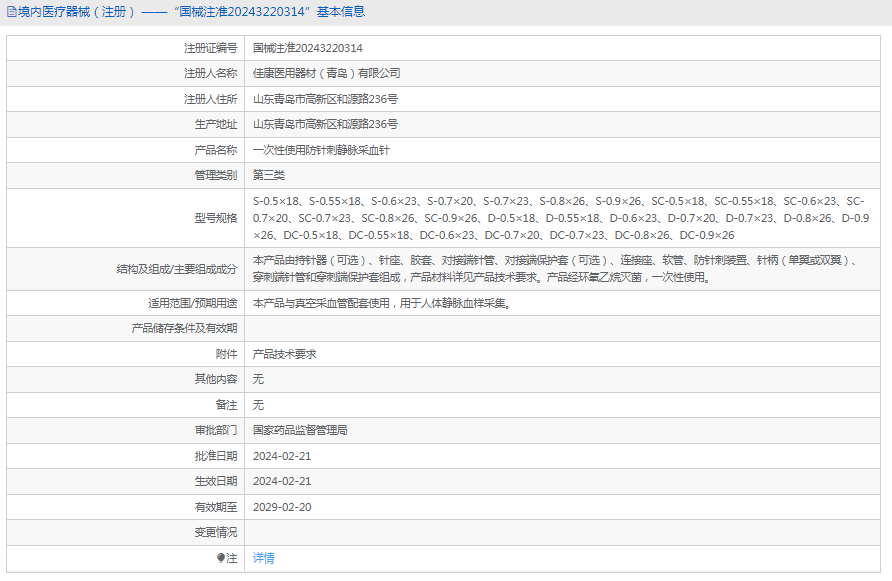Click the 生产地址 address value

point(325,124)
